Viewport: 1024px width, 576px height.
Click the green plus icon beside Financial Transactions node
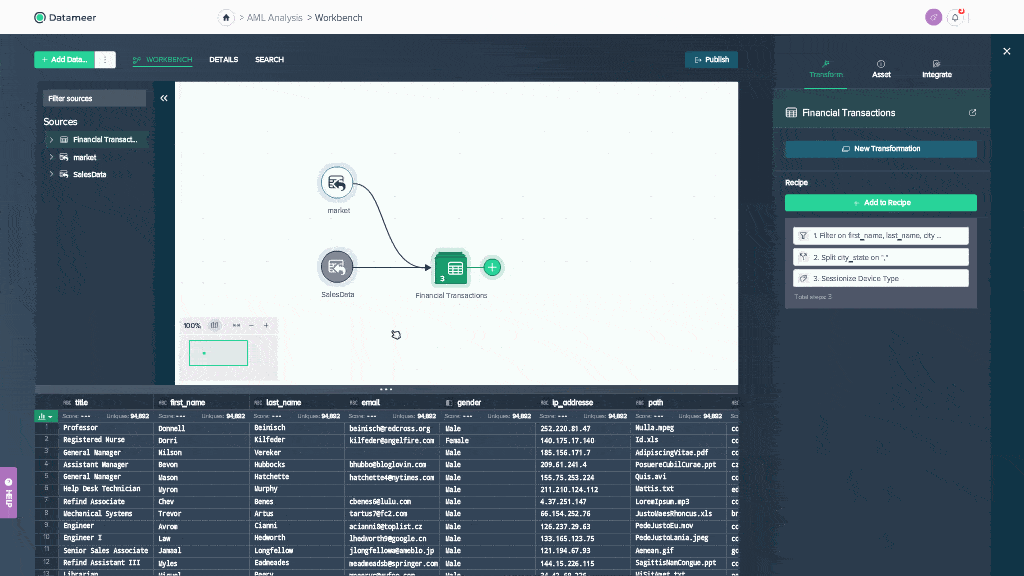click(491, 267)
